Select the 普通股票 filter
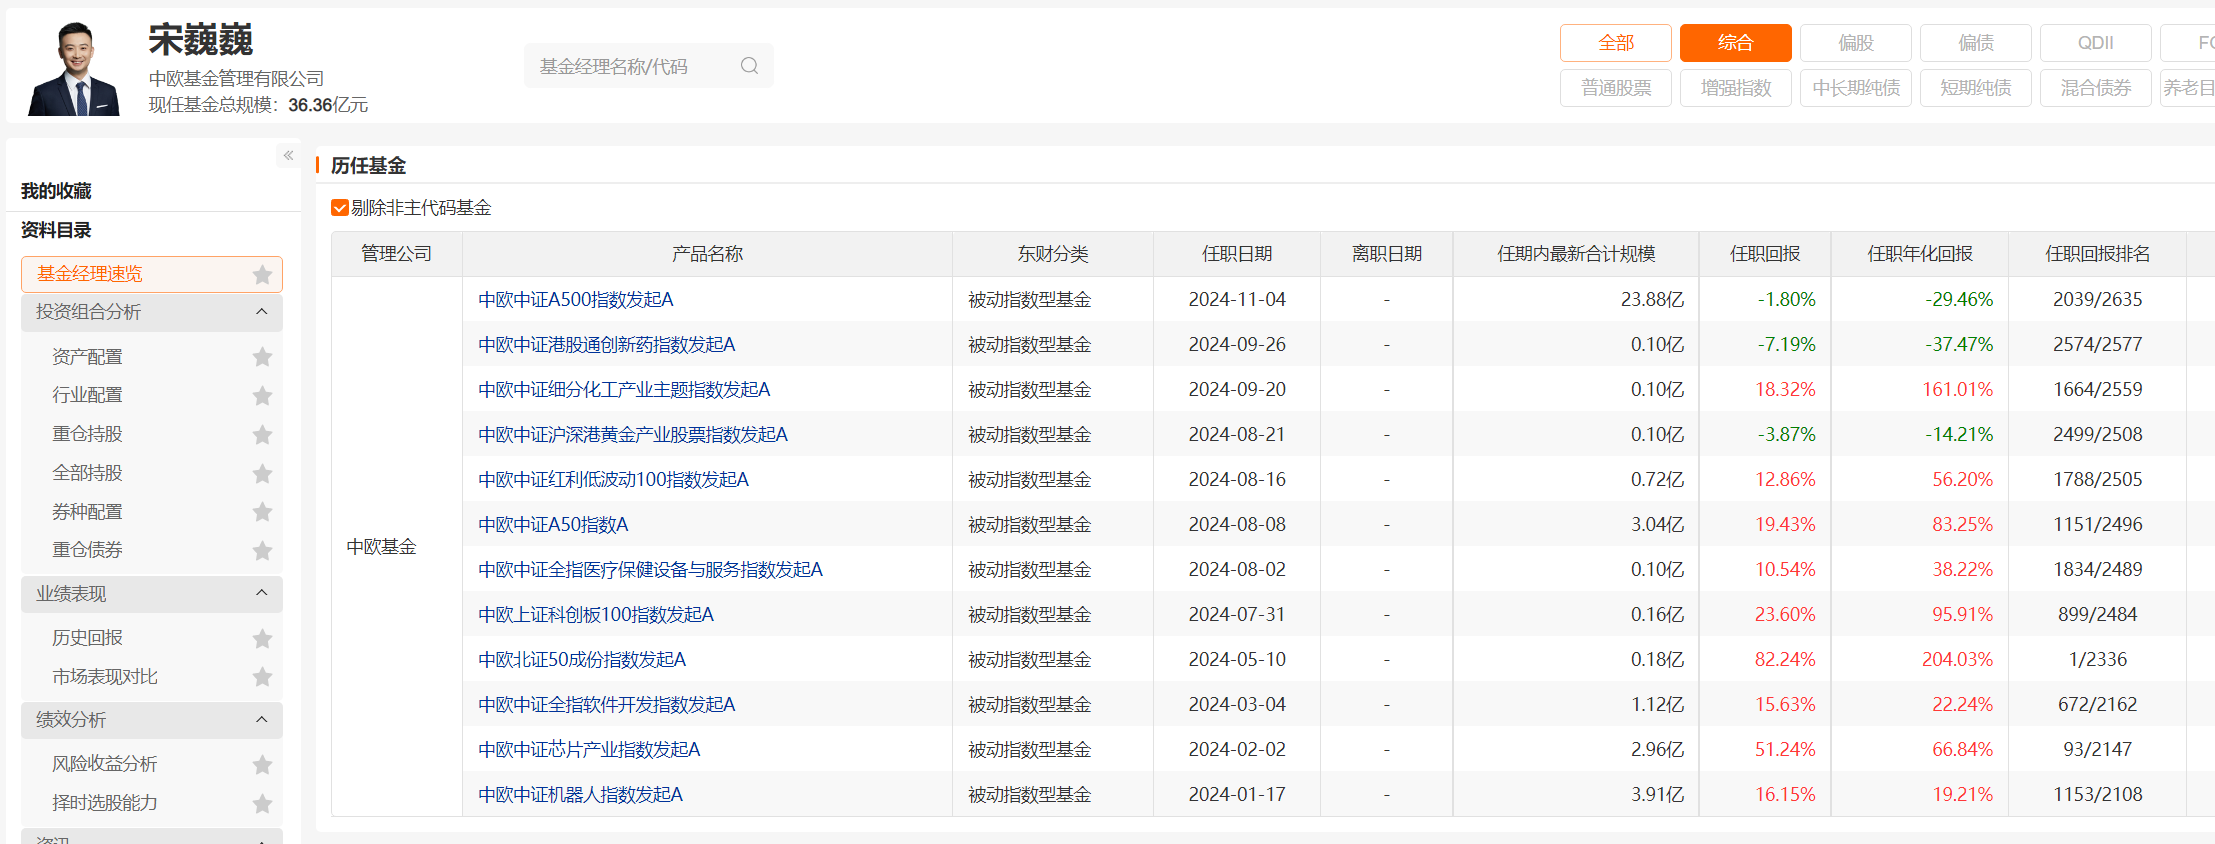Screen dimensions: 2215x844 coord(1616,88)
